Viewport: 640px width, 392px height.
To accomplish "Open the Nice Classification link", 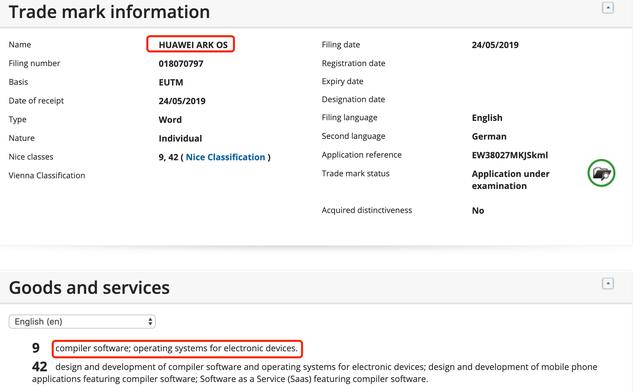I will (x=225, y=157).
